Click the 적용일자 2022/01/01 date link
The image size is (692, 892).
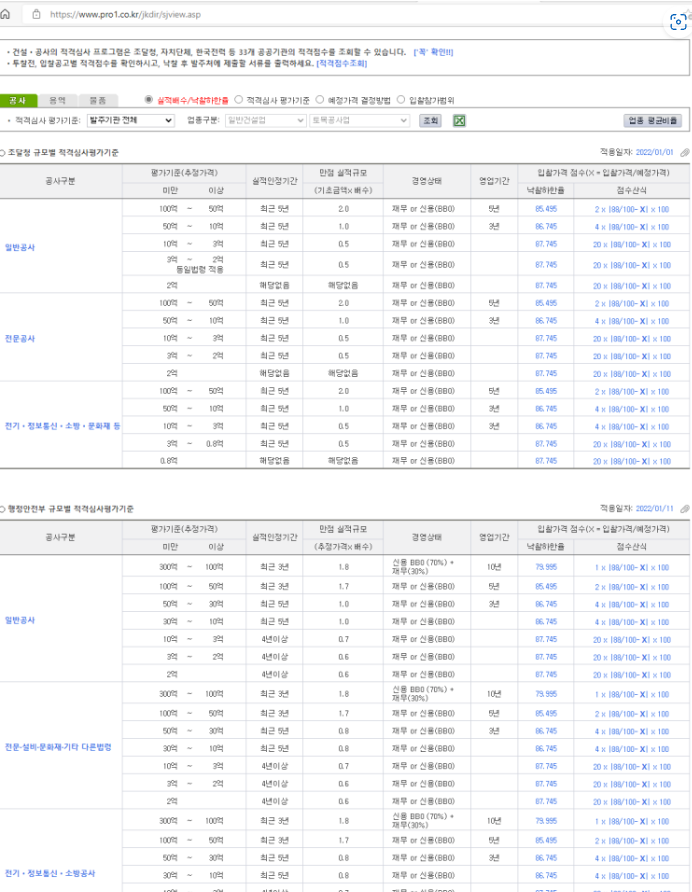pos(654,152)
